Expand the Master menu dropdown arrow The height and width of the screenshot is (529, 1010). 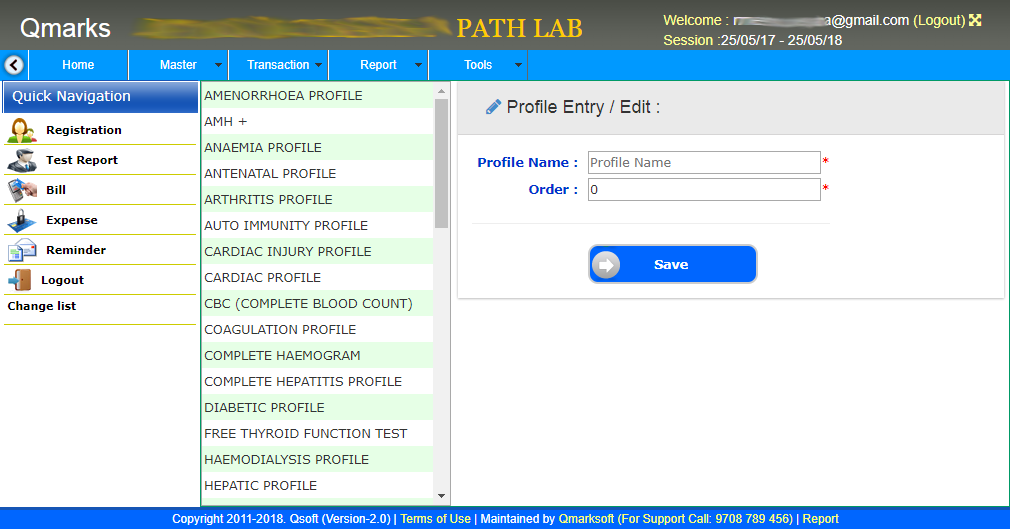coord(218,65)
